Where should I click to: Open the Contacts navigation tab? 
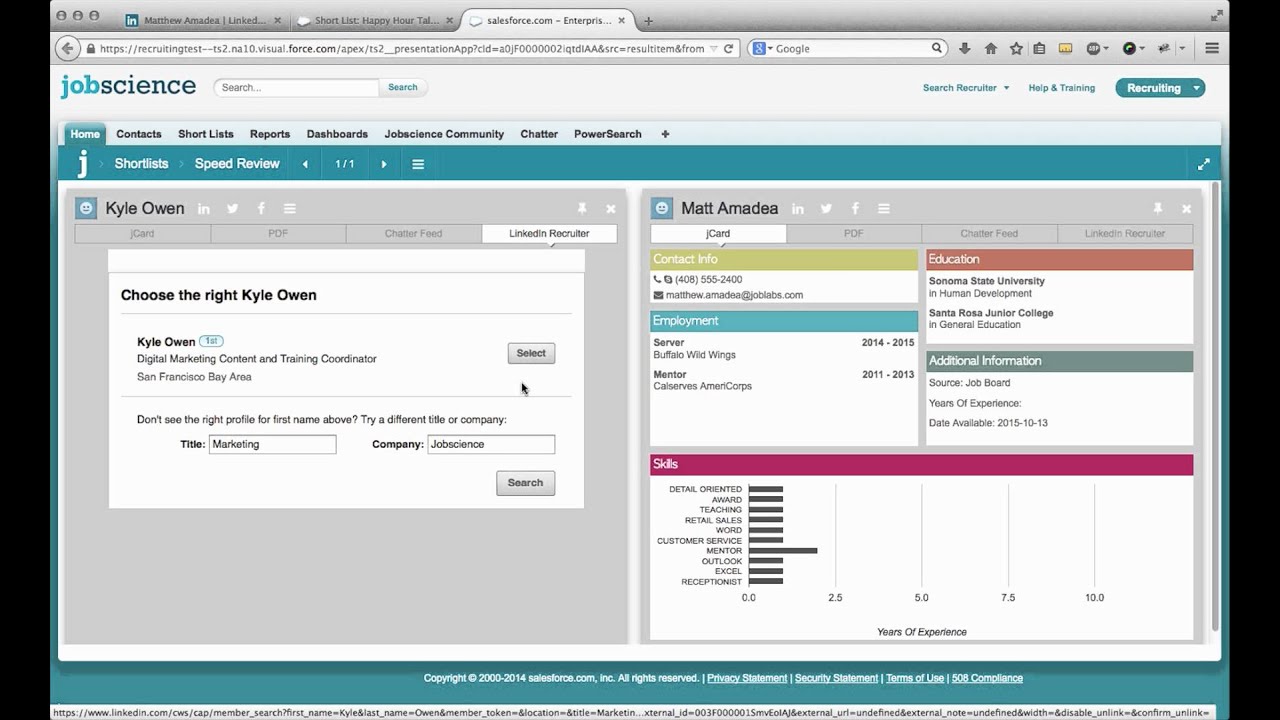pos(139,134)
